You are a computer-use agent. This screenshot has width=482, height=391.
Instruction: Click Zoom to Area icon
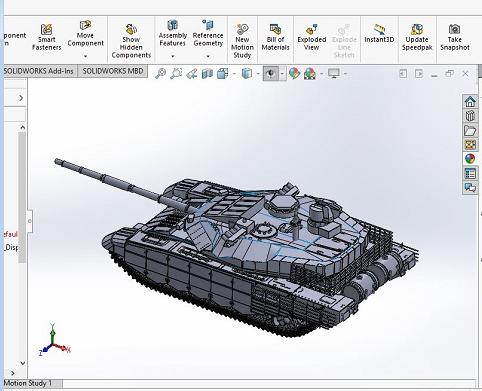176,73
